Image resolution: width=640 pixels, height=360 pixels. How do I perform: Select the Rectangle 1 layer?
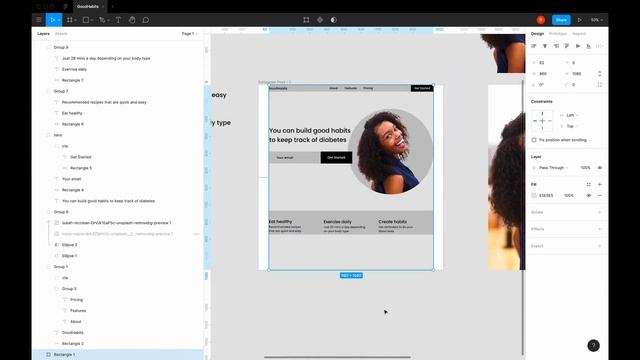(x=118, y=354)
